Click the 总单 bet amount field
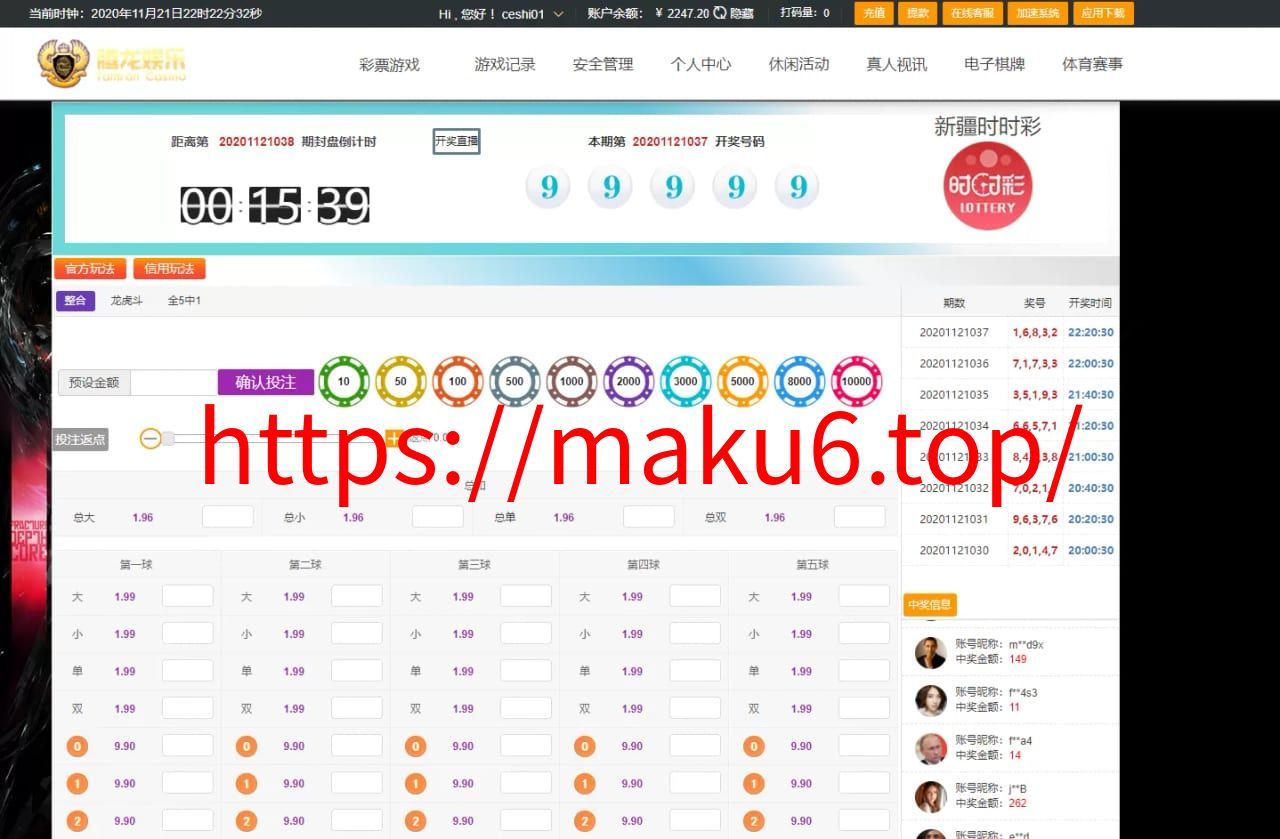 pos(649,517)
